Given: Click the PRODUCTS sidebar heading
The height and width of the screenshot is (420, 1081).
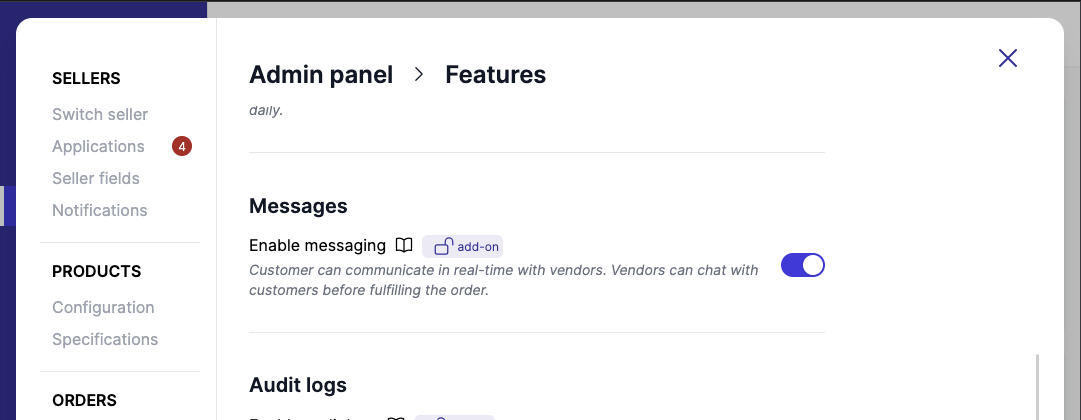Looking at the screenshot, I should [97, 271].
